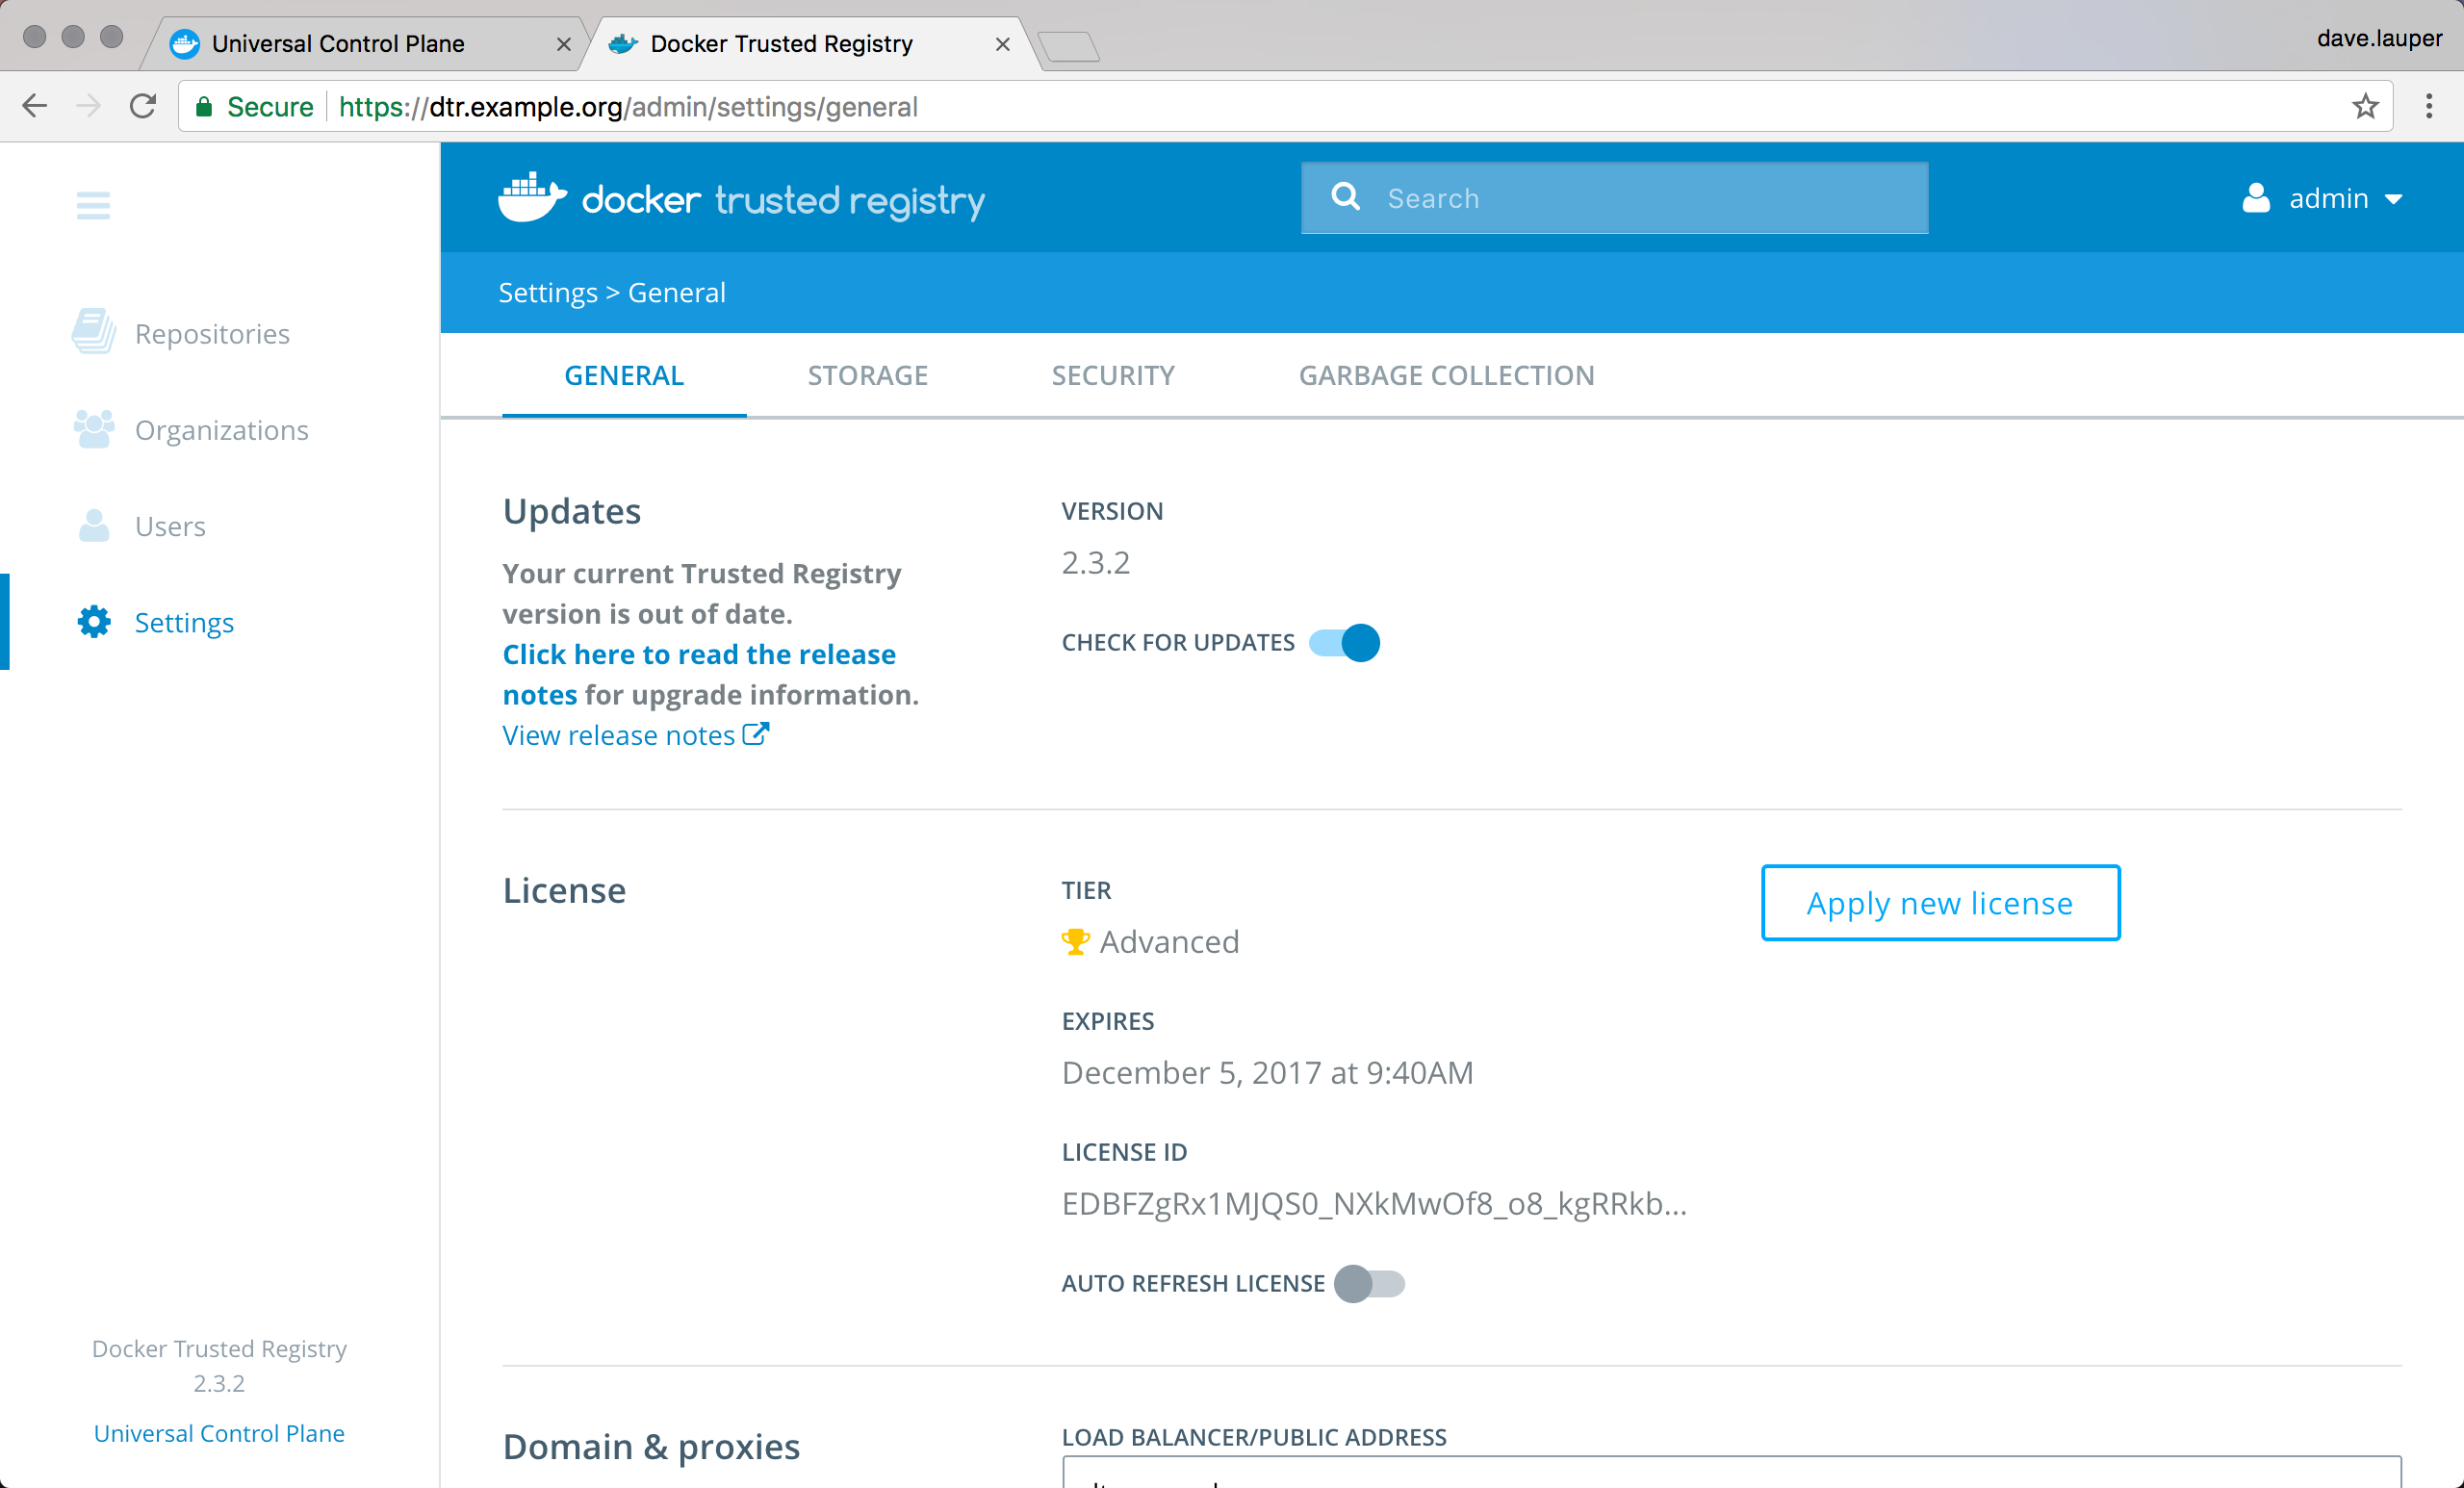Bookmark this page with the star icon
The height and width of the screenshot is (1488, 2464).
pos(2365,106)
